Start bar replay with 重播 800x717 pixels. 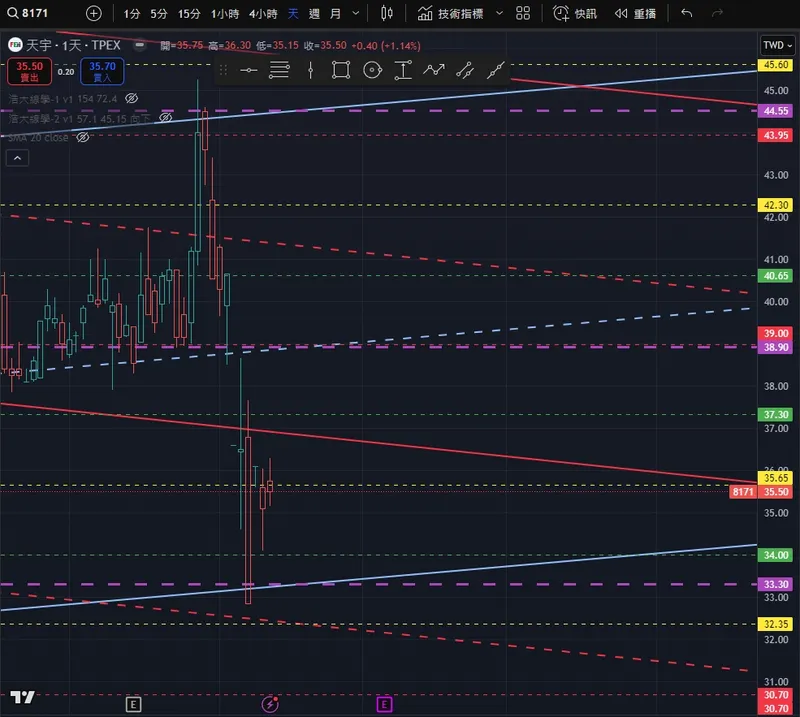pyautogui.click(x=635, y=14)
